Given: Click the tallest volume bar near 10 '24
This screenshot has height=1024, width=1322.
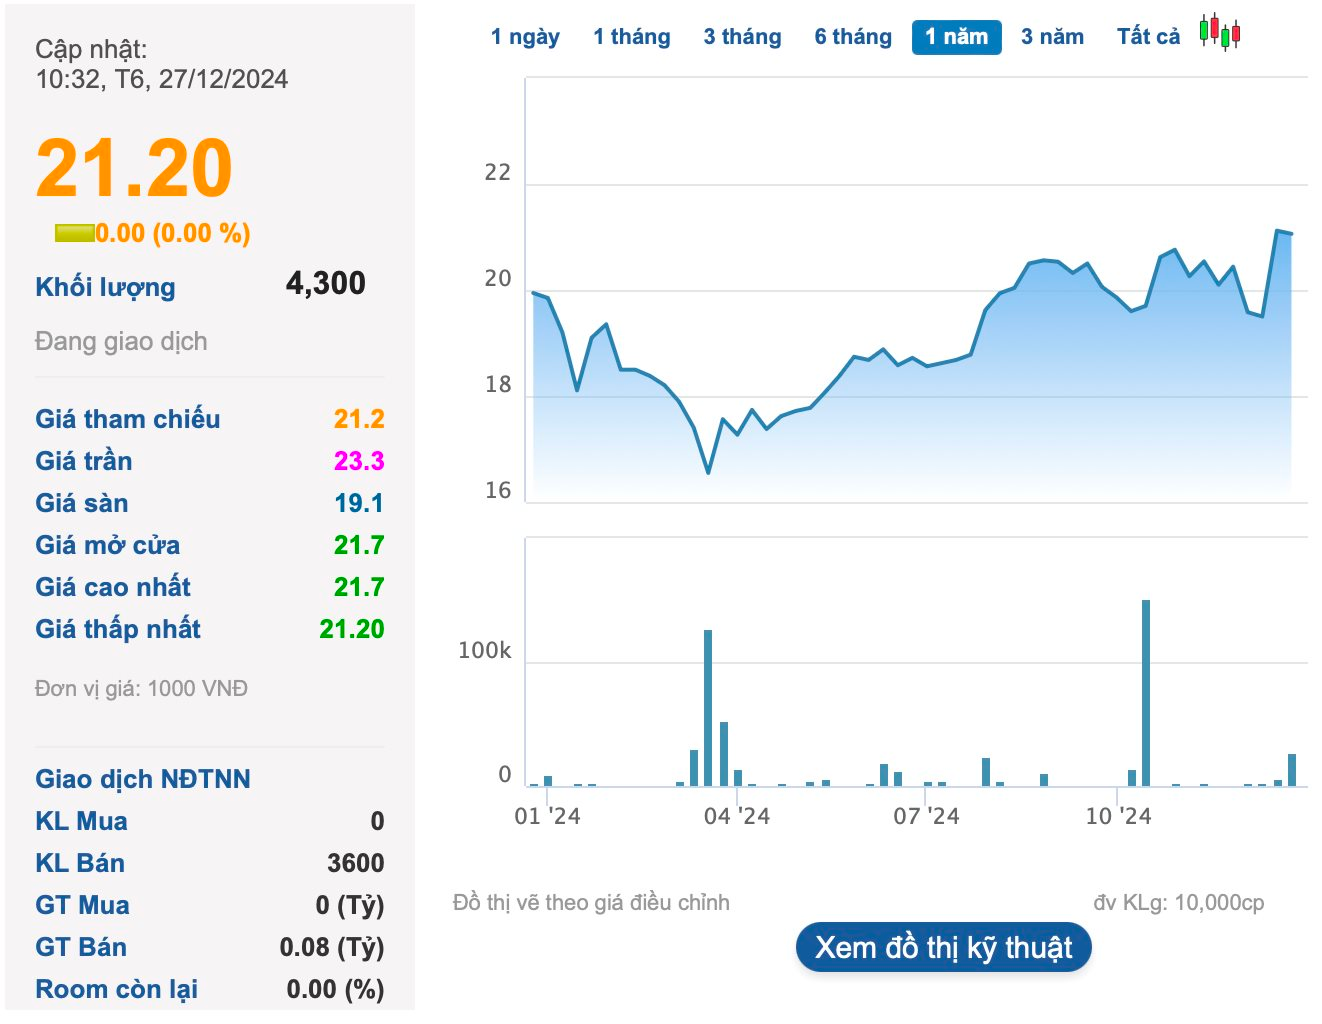Looking at the screenshot, I should coord(1146,693).
